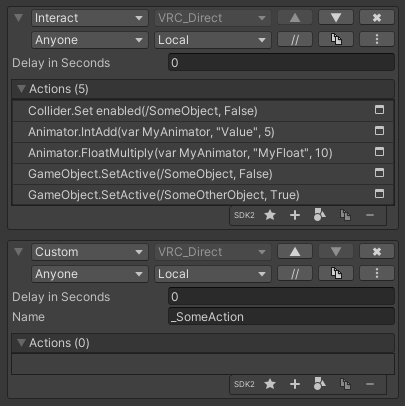The width and height of the screenshot is (405, 406).
Task: Collapse the Interact trigger foldout
Action: tap(19, 17)
